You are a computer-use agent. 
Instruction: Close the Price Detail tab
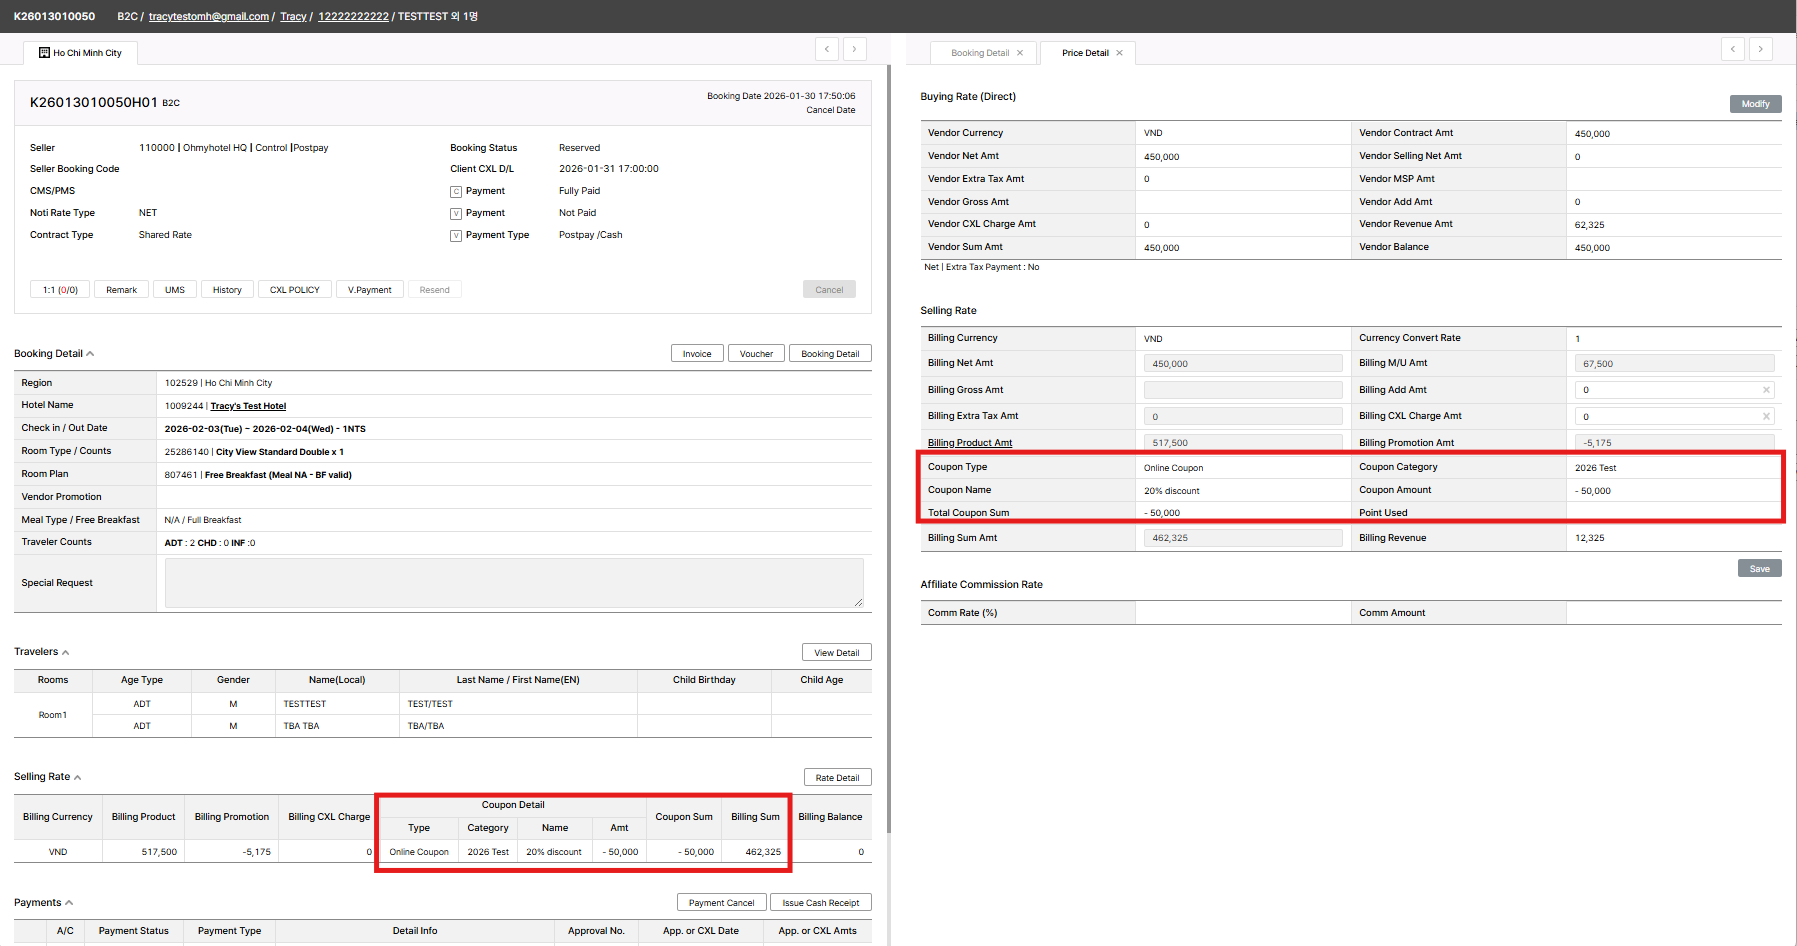[1120, 53]
